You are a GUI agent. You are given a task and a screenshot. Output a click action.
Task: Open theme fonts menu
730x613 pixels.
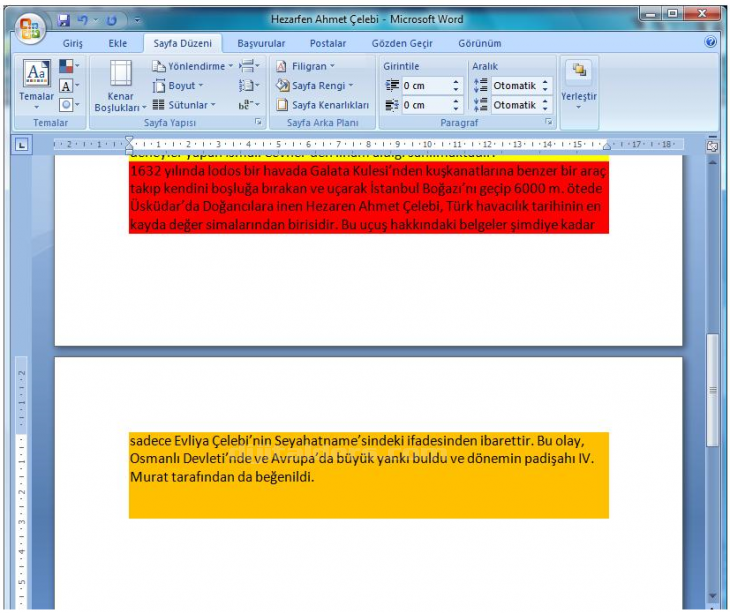[x=69, y=86]
